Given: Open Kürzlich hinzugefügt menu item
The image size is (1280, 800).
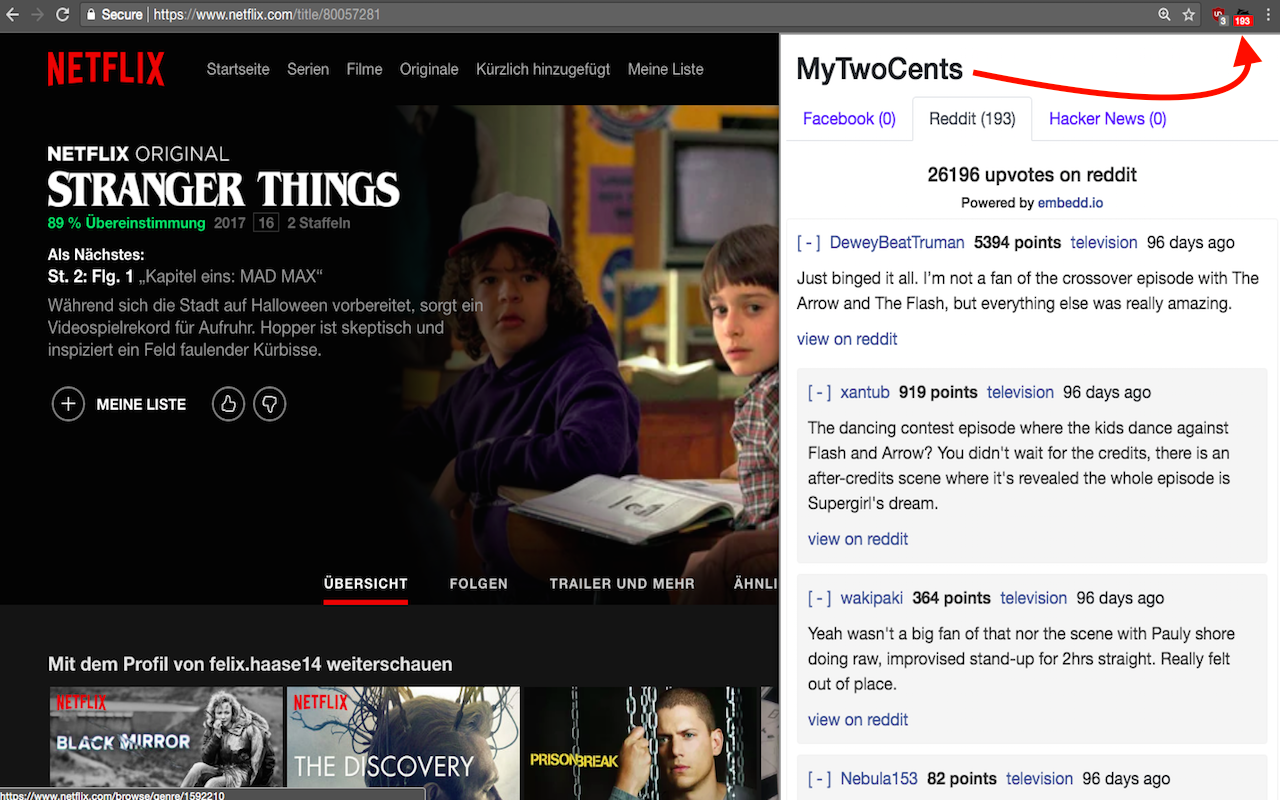Looking at the screenshot, I should [x=543, y=69].
